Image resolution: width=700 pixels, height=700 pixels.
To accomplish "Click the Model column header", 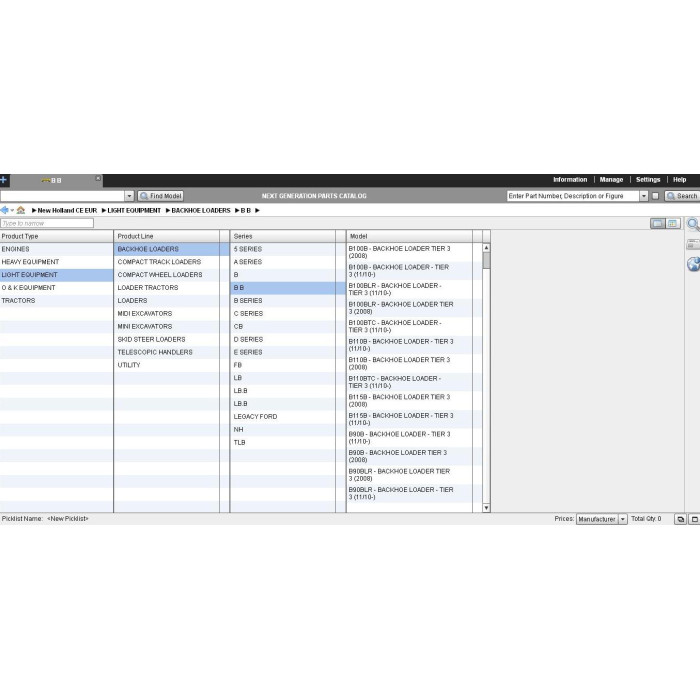I will pyautogui.click(x=409, y=237).
